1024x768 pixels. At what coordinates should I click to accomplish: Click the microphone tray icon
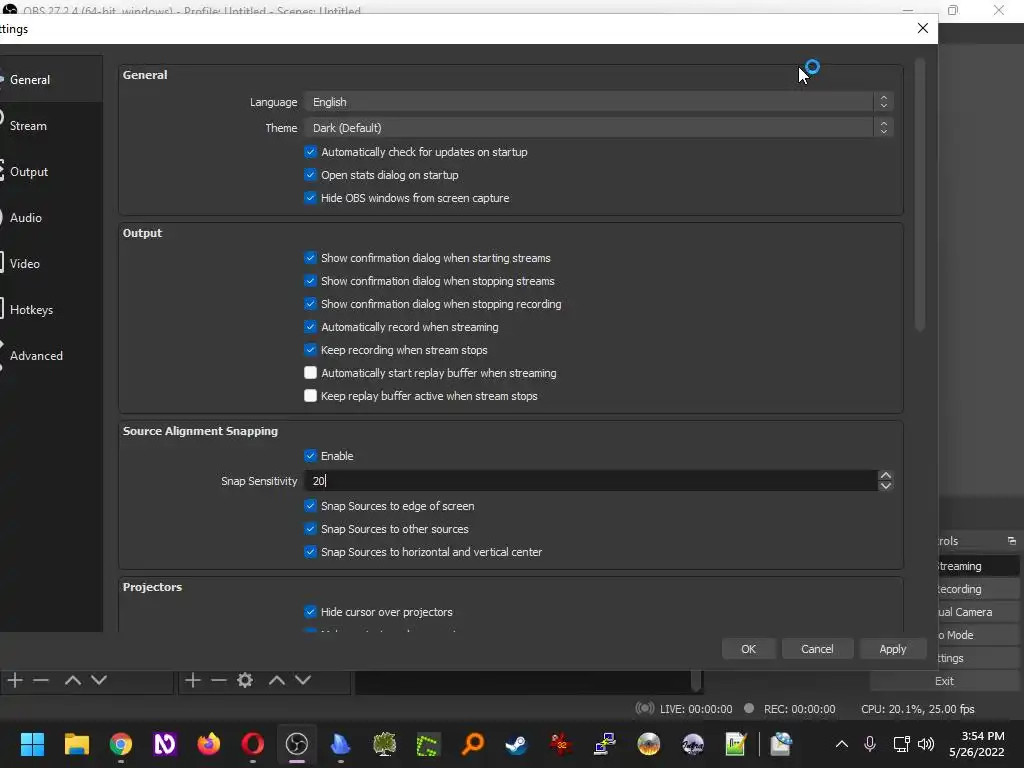pos(870,744)
